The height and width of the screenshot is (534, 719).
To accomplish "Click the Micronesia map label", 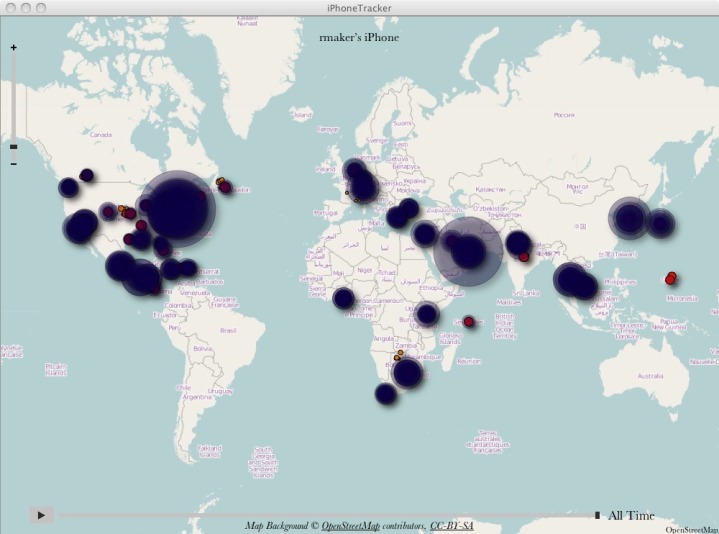I will click(x=682, y=298).
